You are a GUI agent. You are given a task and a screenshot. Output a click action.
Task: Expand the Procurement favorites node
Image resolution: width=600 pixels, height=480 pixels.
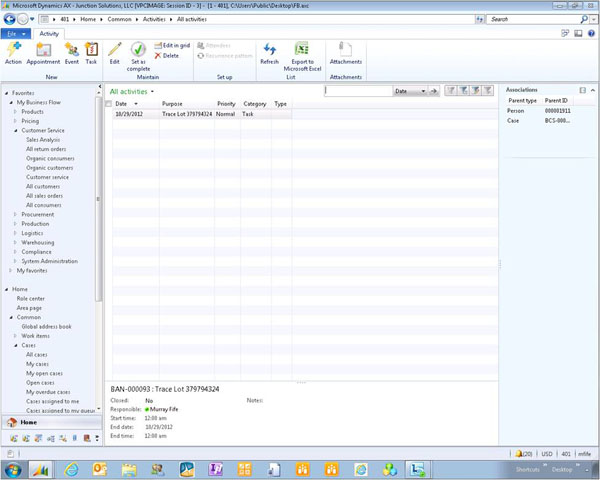pyautogui.click(x=15, y=214)
